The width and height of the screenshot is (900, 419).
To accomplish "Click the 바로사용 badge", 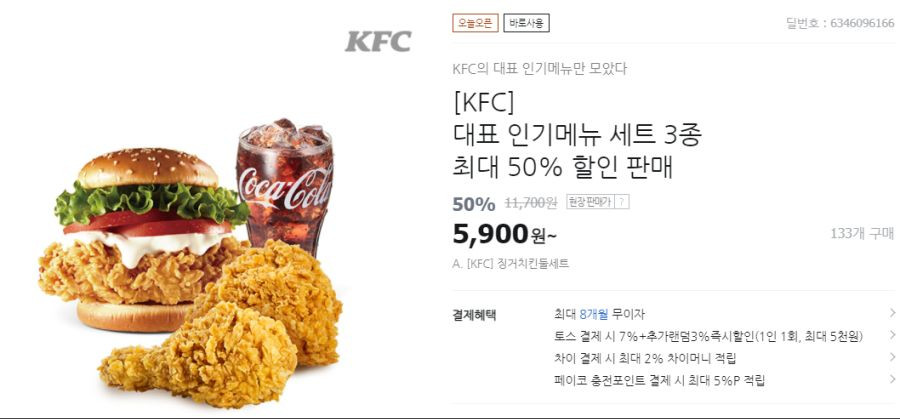I will [x=526, y=23].
